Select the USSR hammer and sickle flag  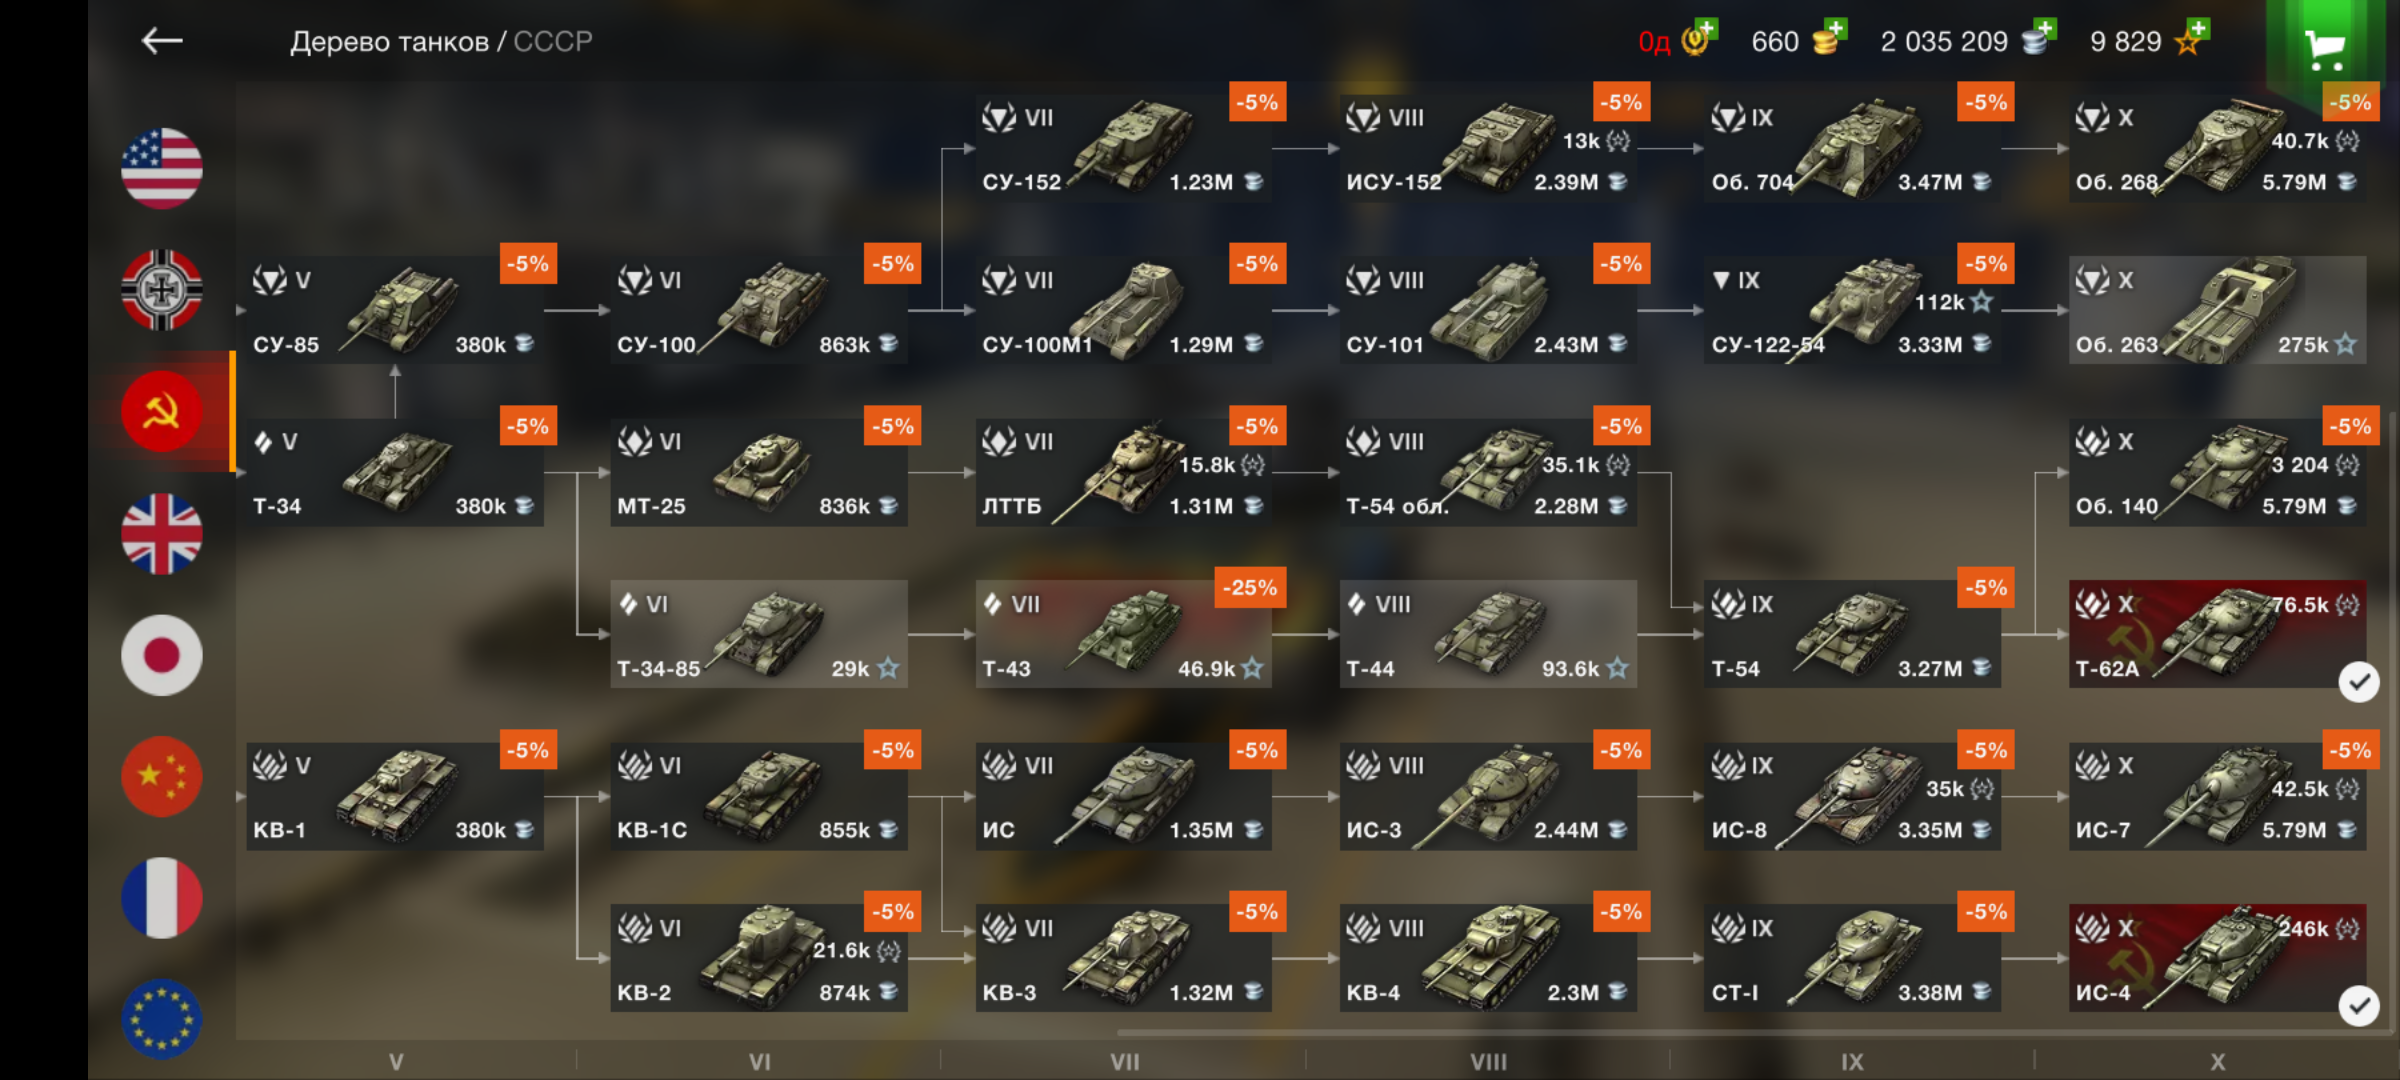pyautogui.click(x=162, y=412)
